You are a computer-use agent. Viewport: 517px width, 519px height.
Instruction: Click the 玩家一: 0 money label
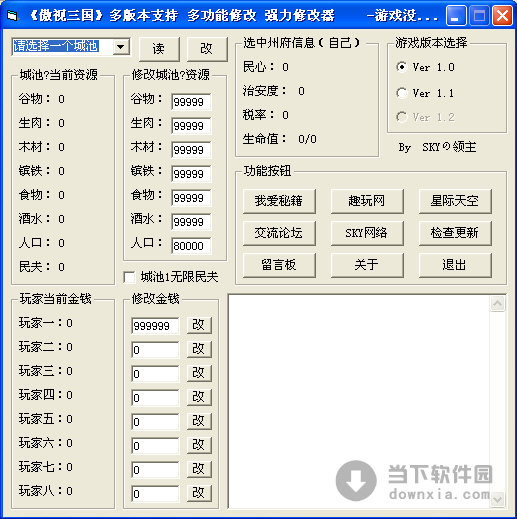[x=46, y=323]
